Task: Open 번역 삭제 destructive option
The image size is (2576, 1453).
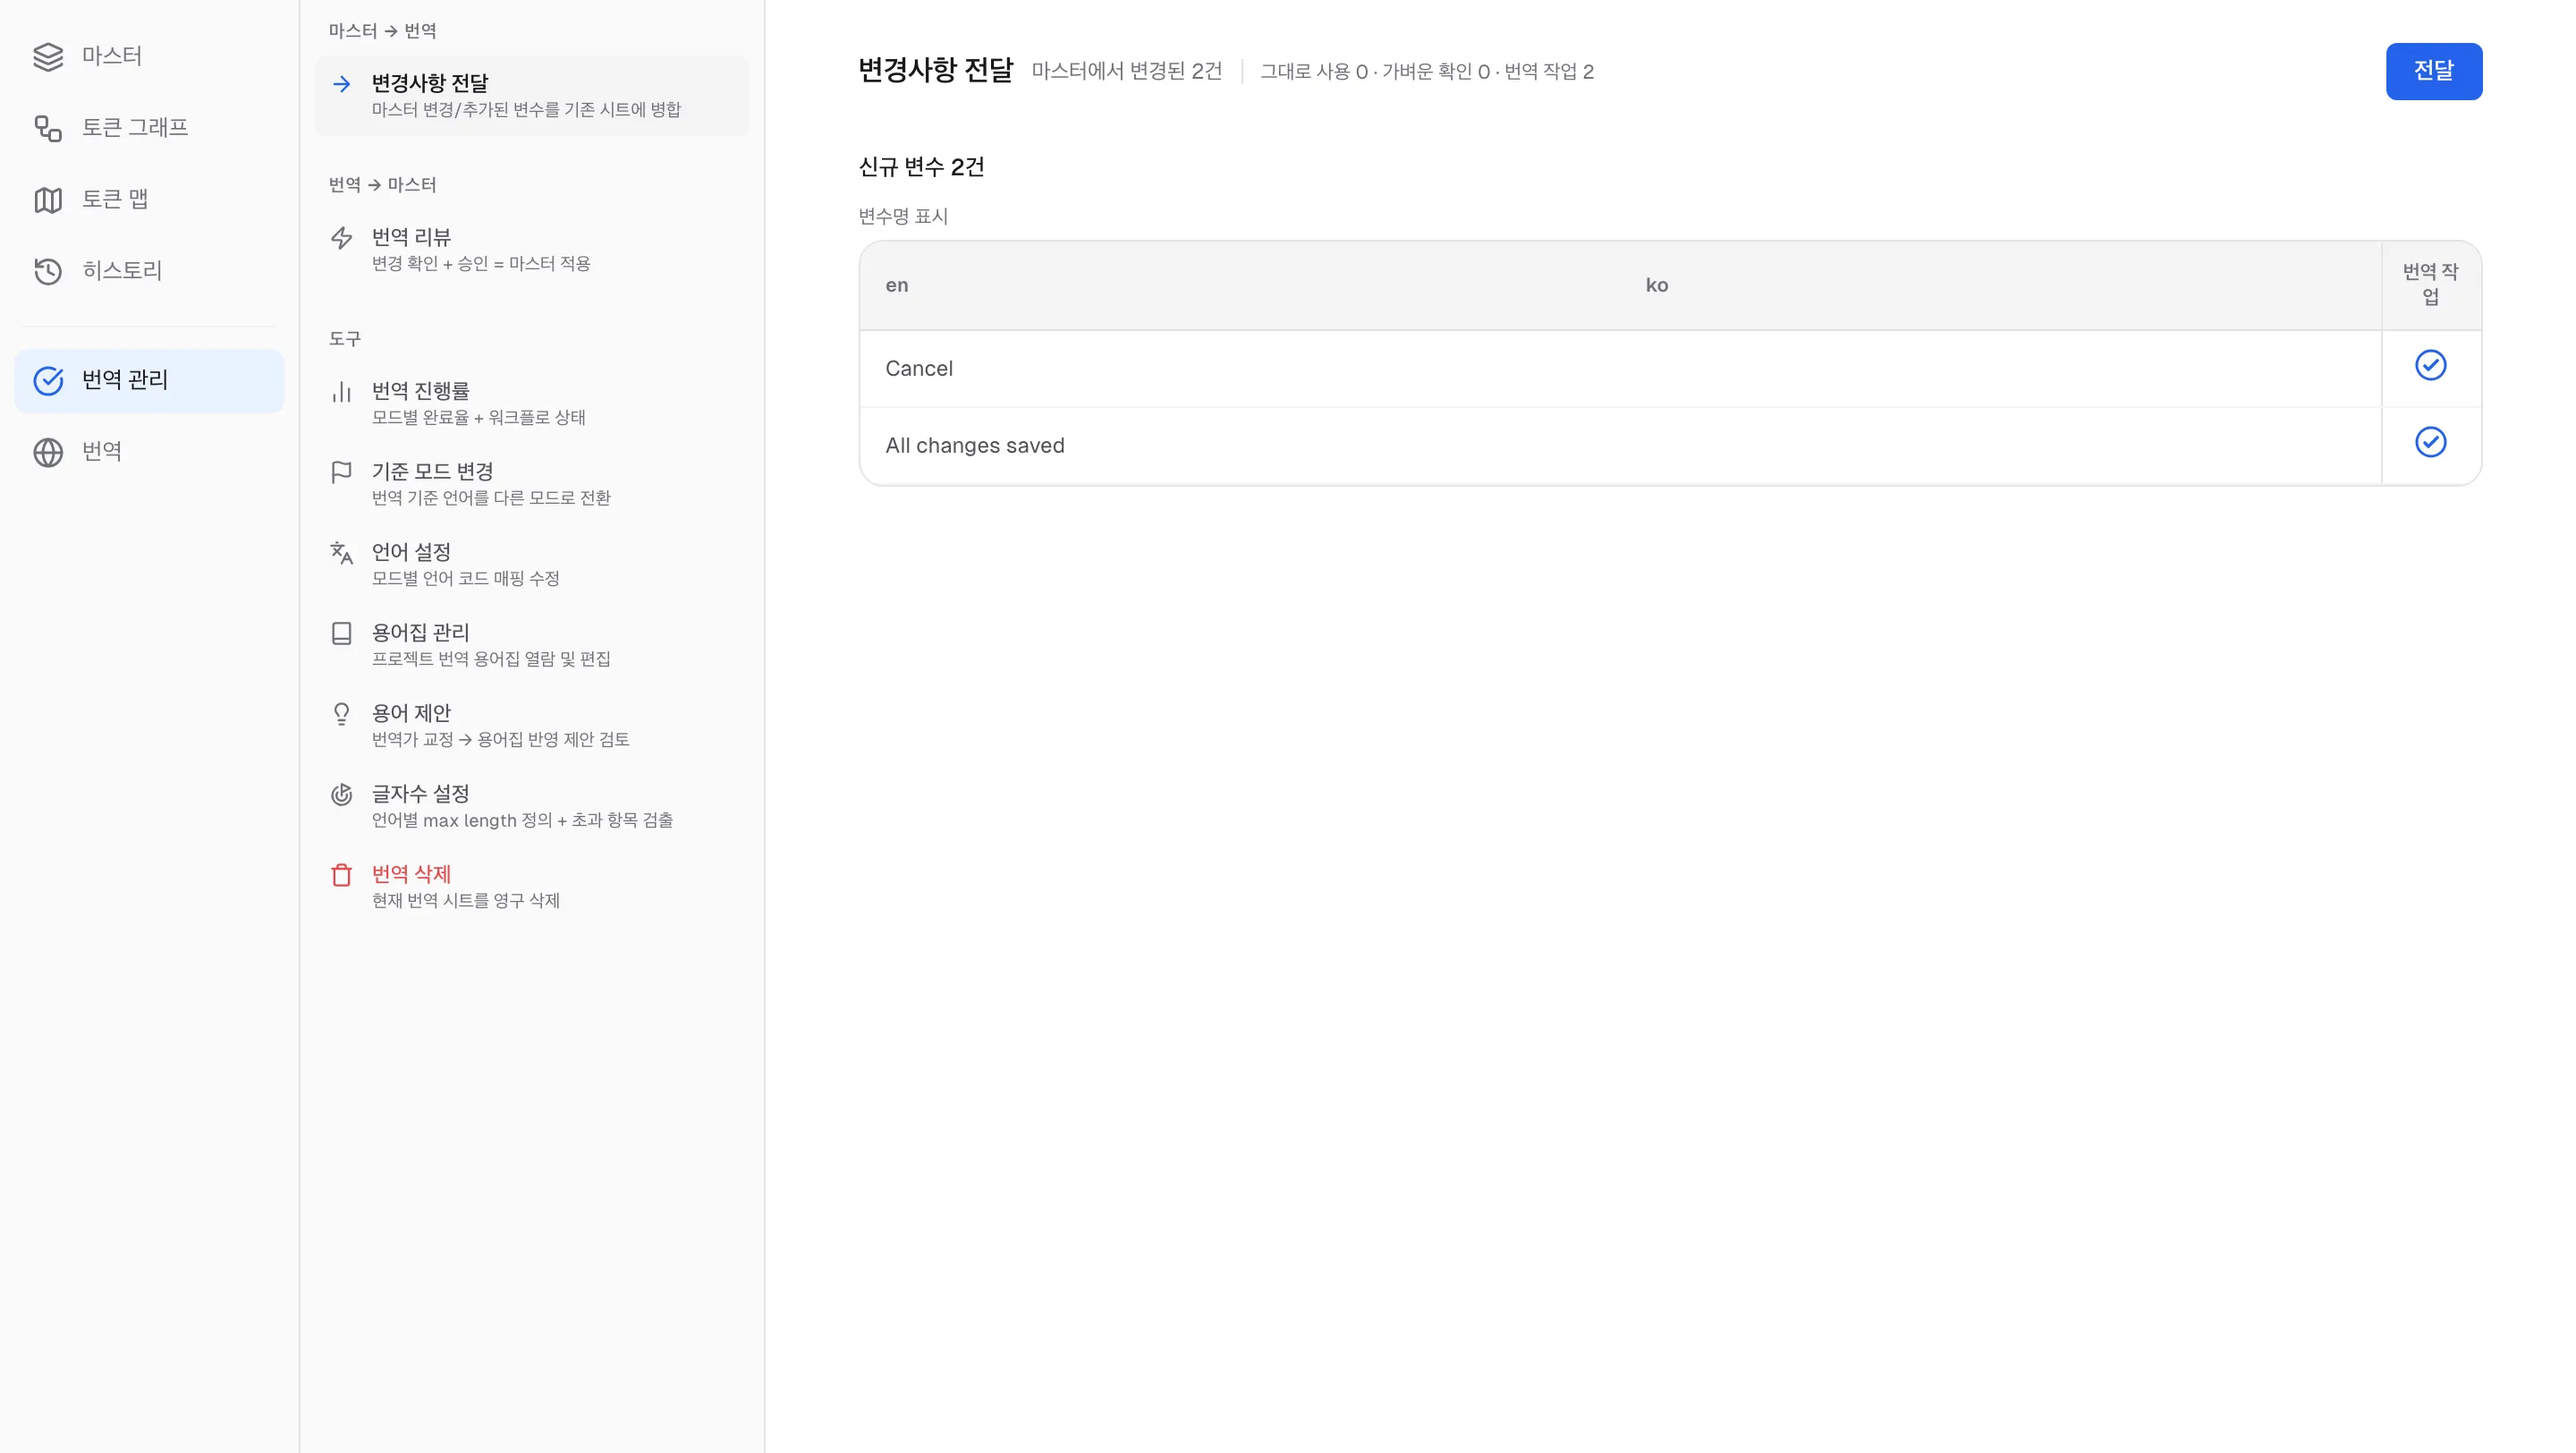Action: (x=532, y=887)
